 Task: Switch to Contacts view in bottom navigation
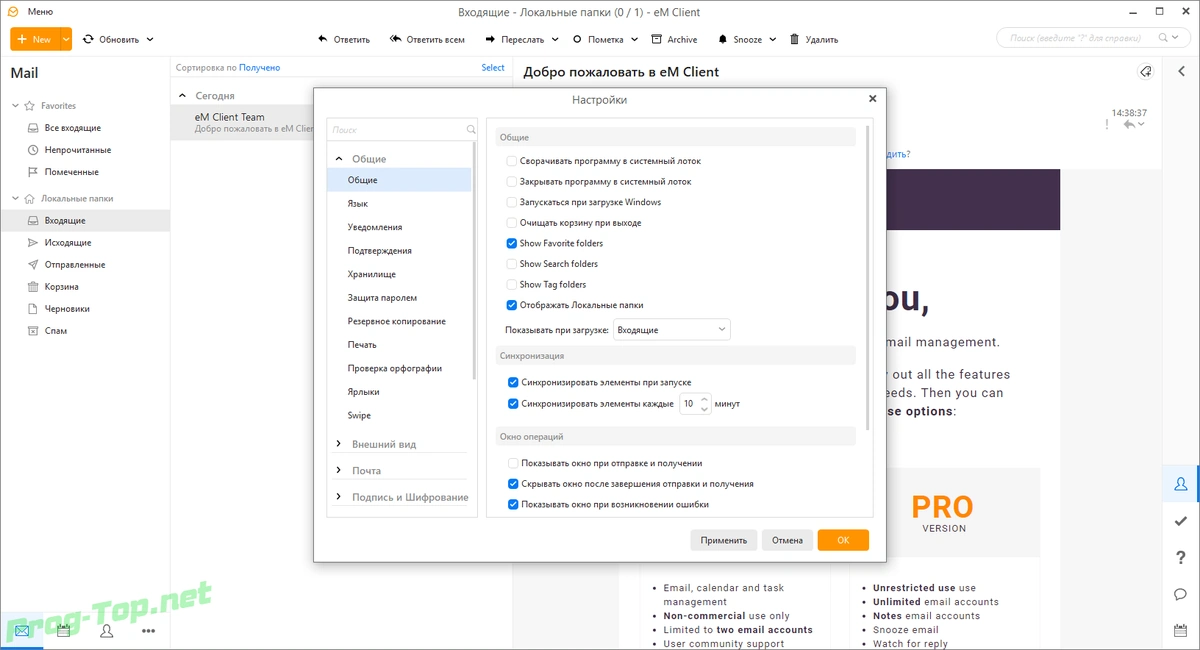point(106,631)
